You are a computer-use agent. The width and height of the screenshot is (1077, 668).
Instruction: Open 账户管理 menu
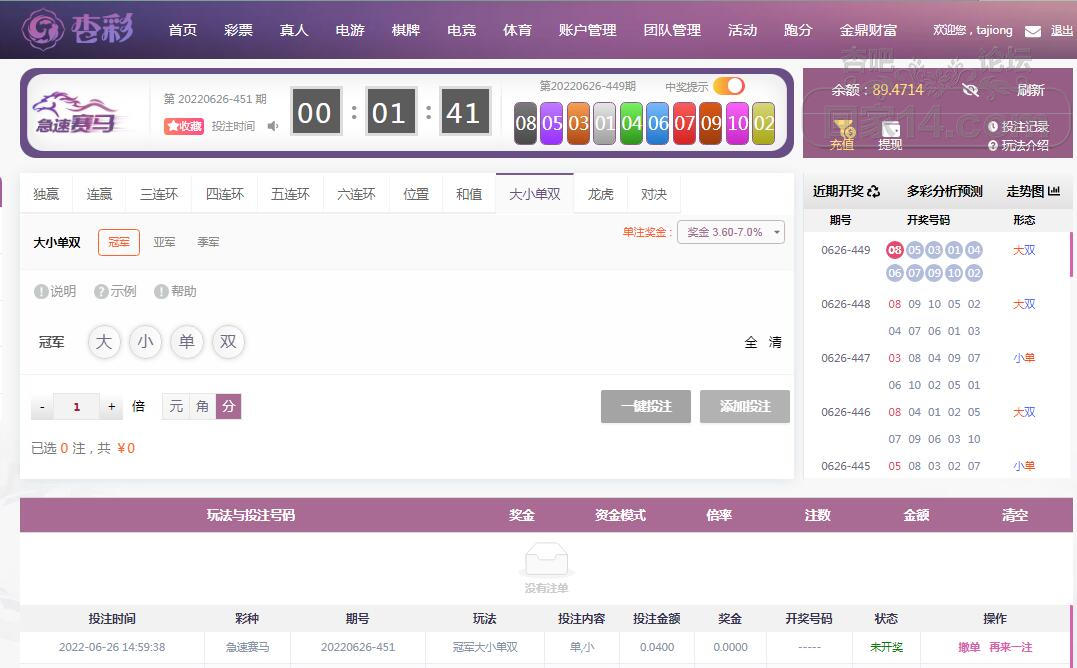pos(587,30)
